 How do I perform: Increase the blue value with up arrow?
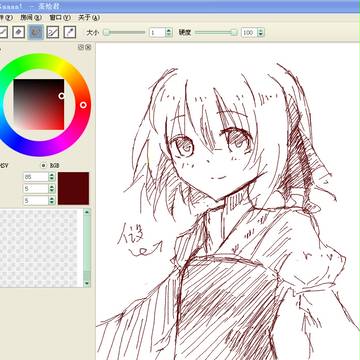[52, 198]
